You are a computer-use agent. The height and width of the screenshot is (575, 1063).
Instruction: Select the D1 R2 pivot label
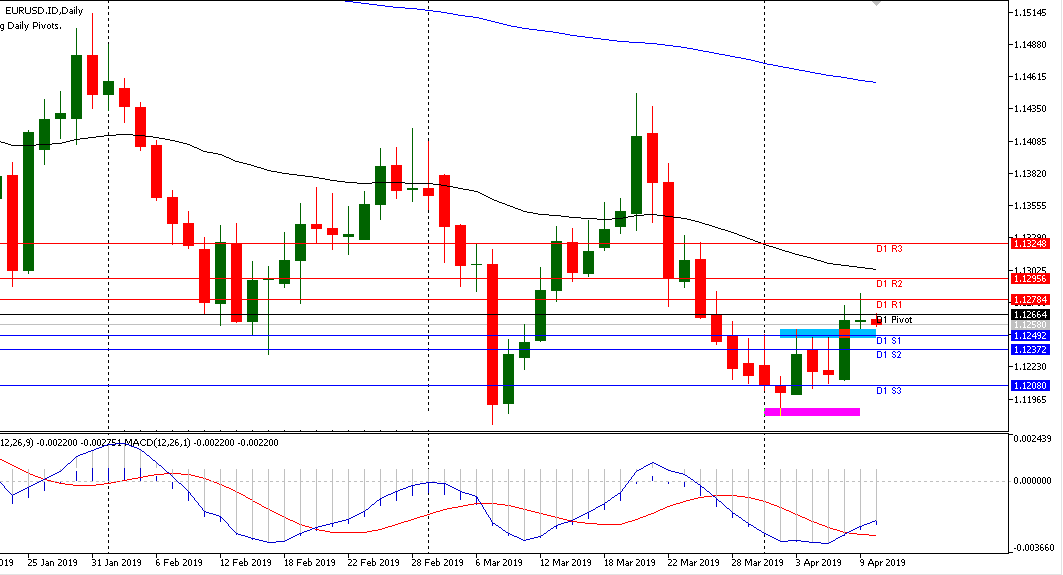889,284
